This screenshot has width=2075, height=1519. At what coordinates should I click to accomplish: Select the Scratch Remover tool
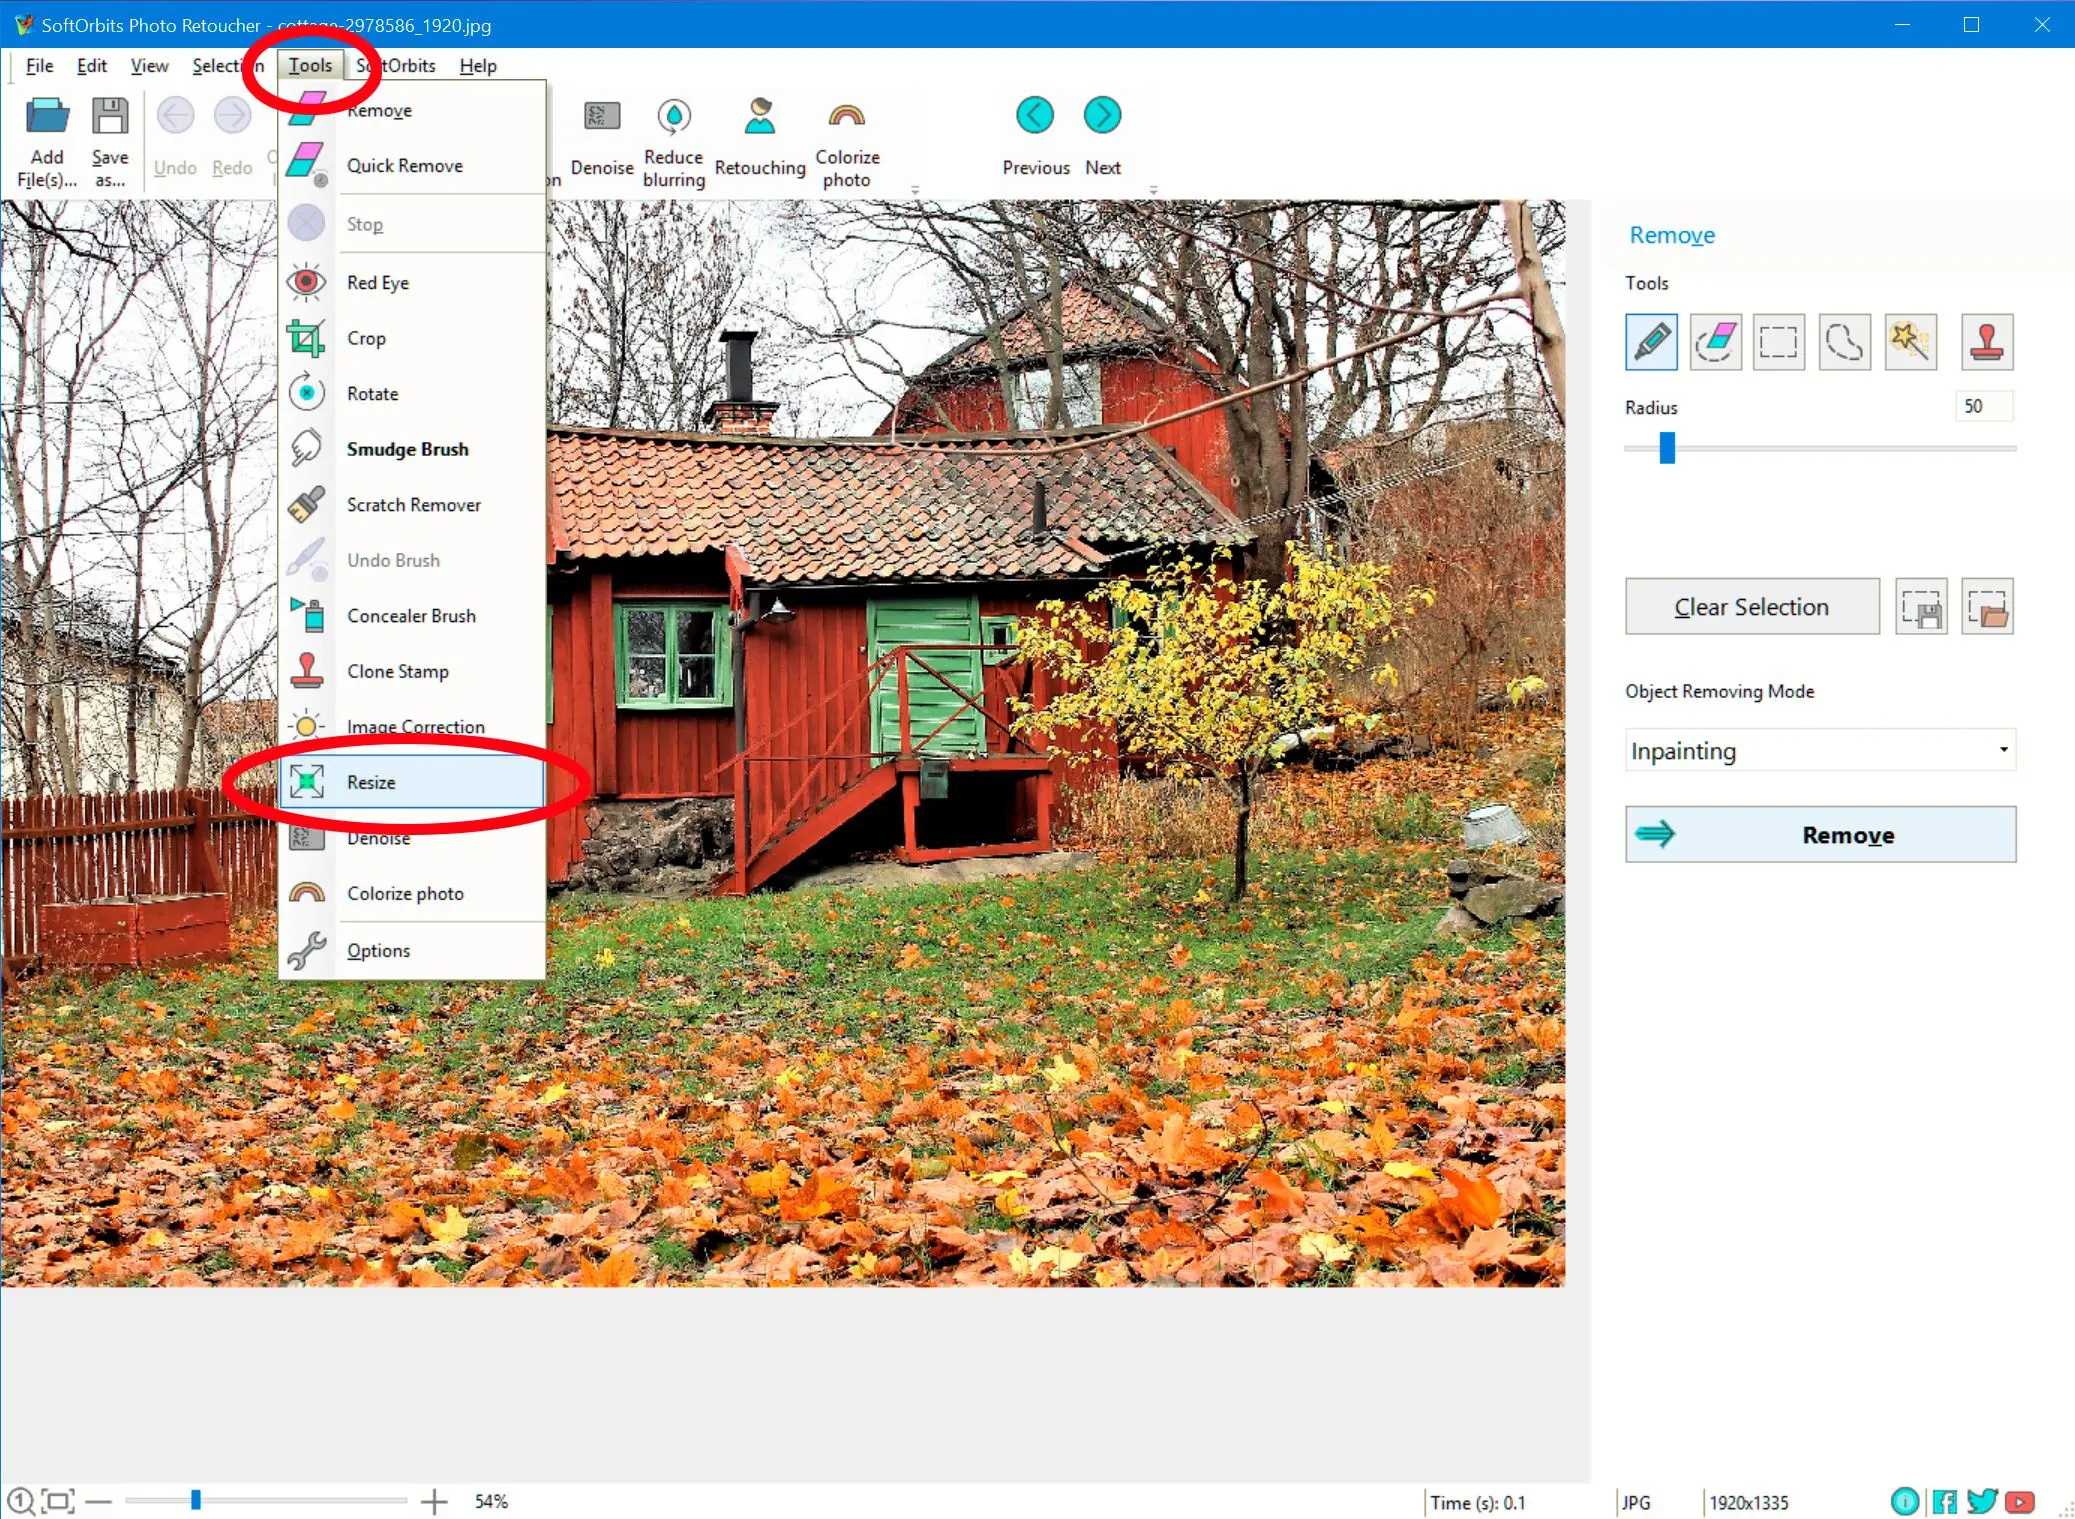coord(412,504)
